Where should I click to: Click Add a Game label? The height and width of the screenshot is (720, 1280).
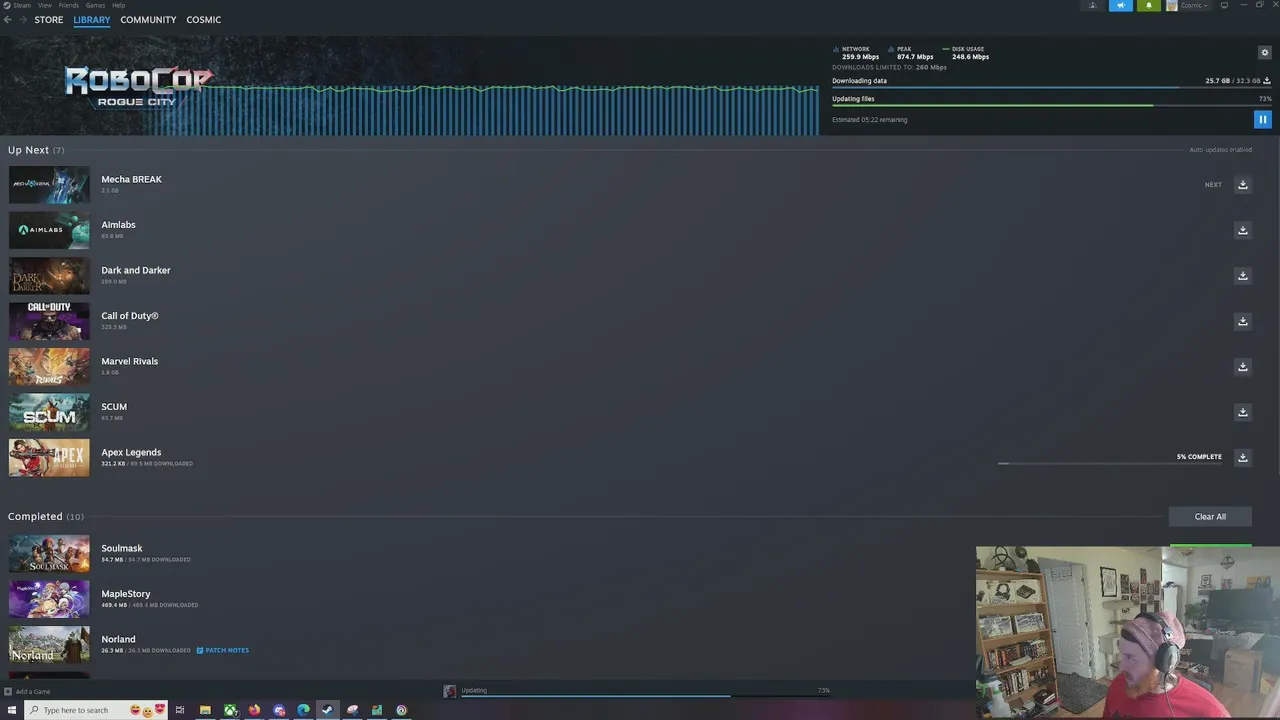pos(33,691)
